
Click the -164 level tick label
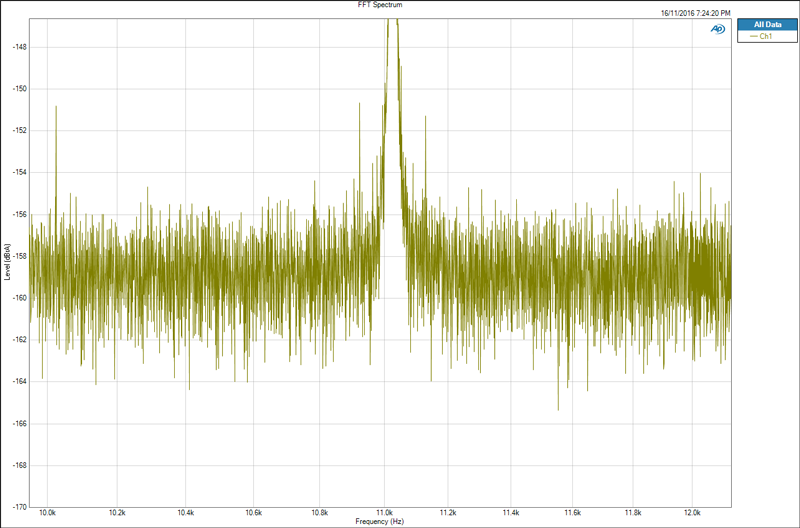(x=19, y=382)
